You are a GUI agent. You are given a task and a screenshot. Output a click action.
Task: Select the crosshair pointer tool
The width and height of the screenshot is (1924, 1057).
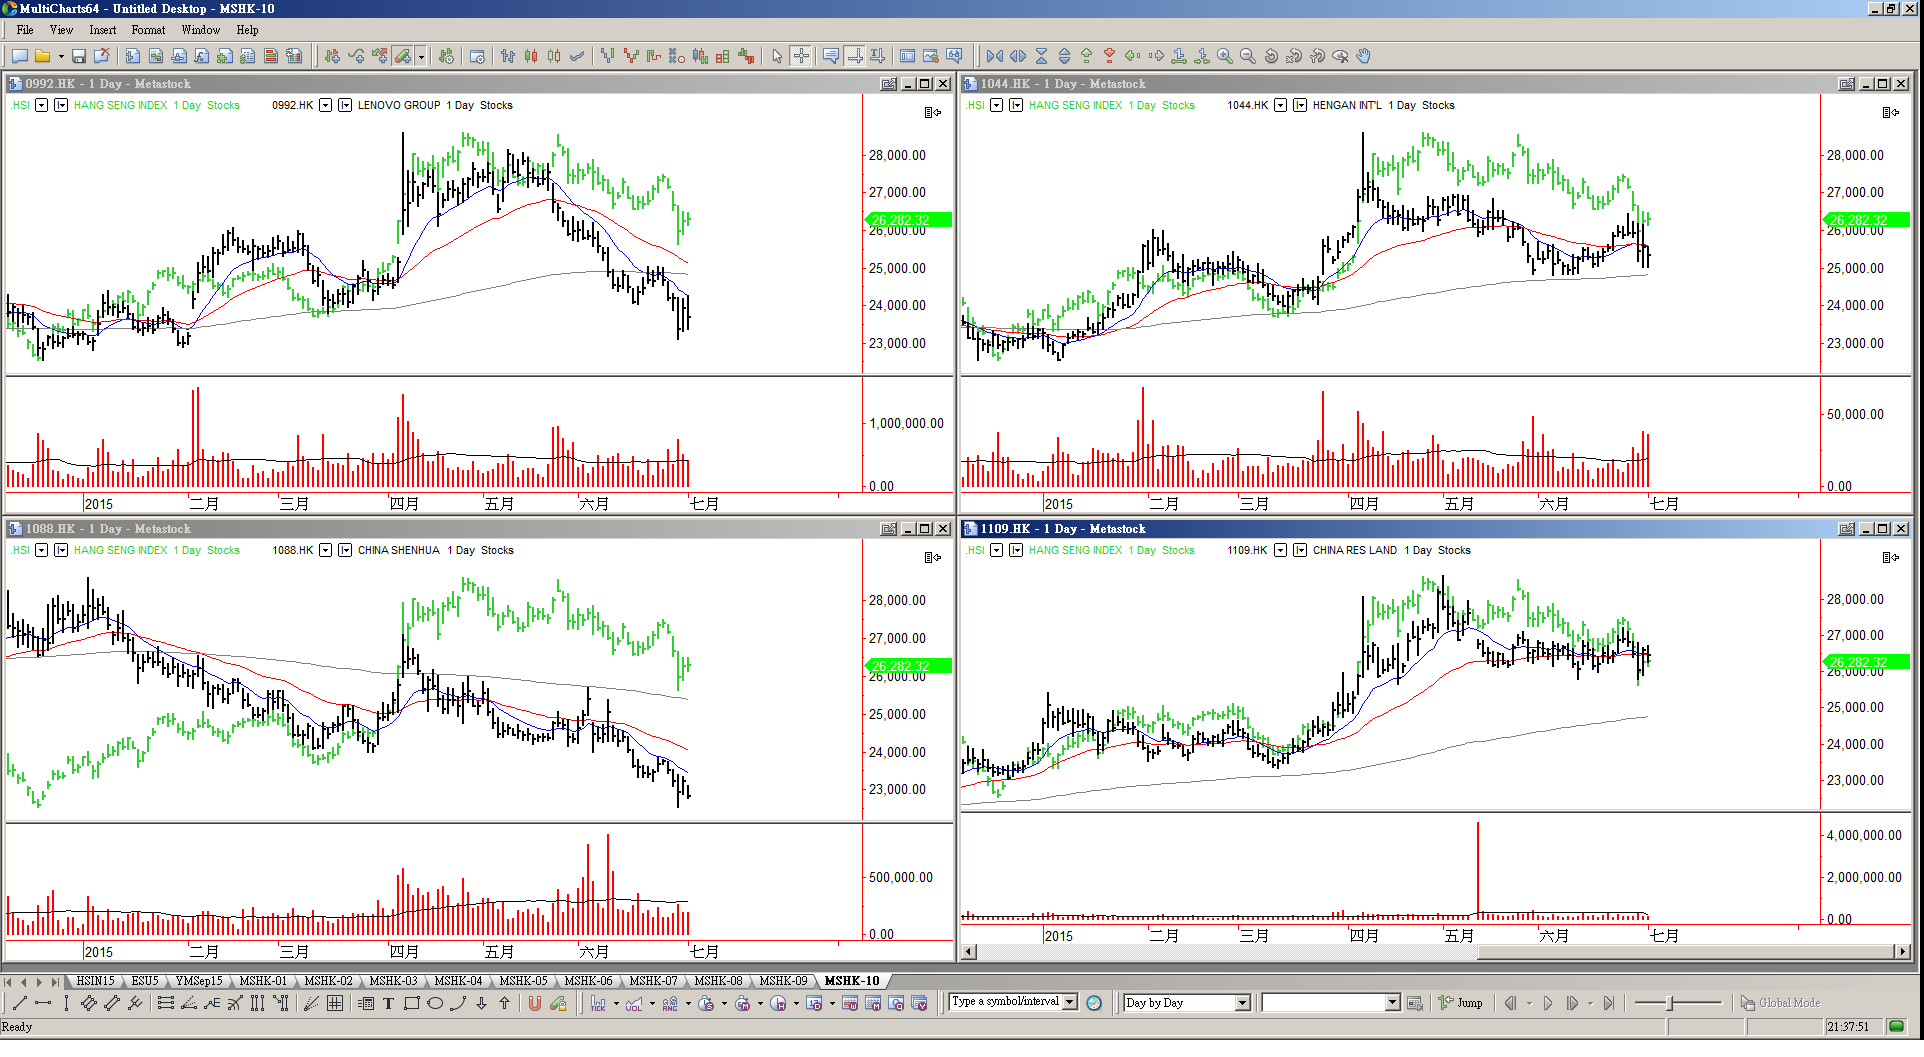pos(801,57)
